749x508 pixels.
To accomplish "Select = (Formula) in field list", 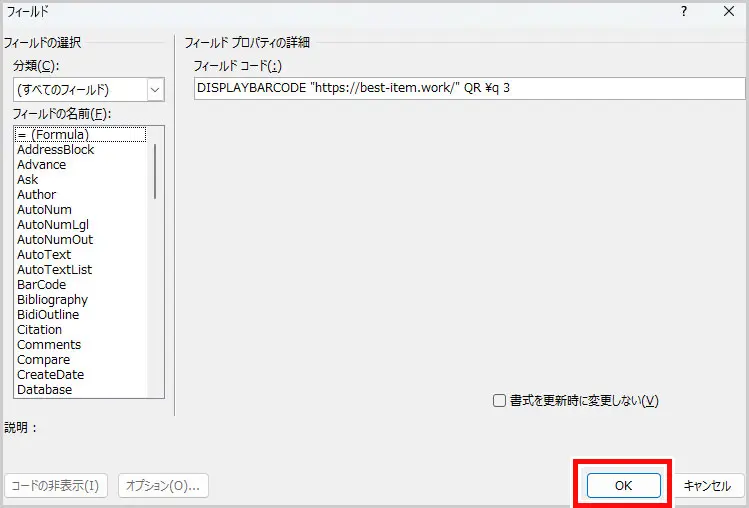I will coord(80,134).
